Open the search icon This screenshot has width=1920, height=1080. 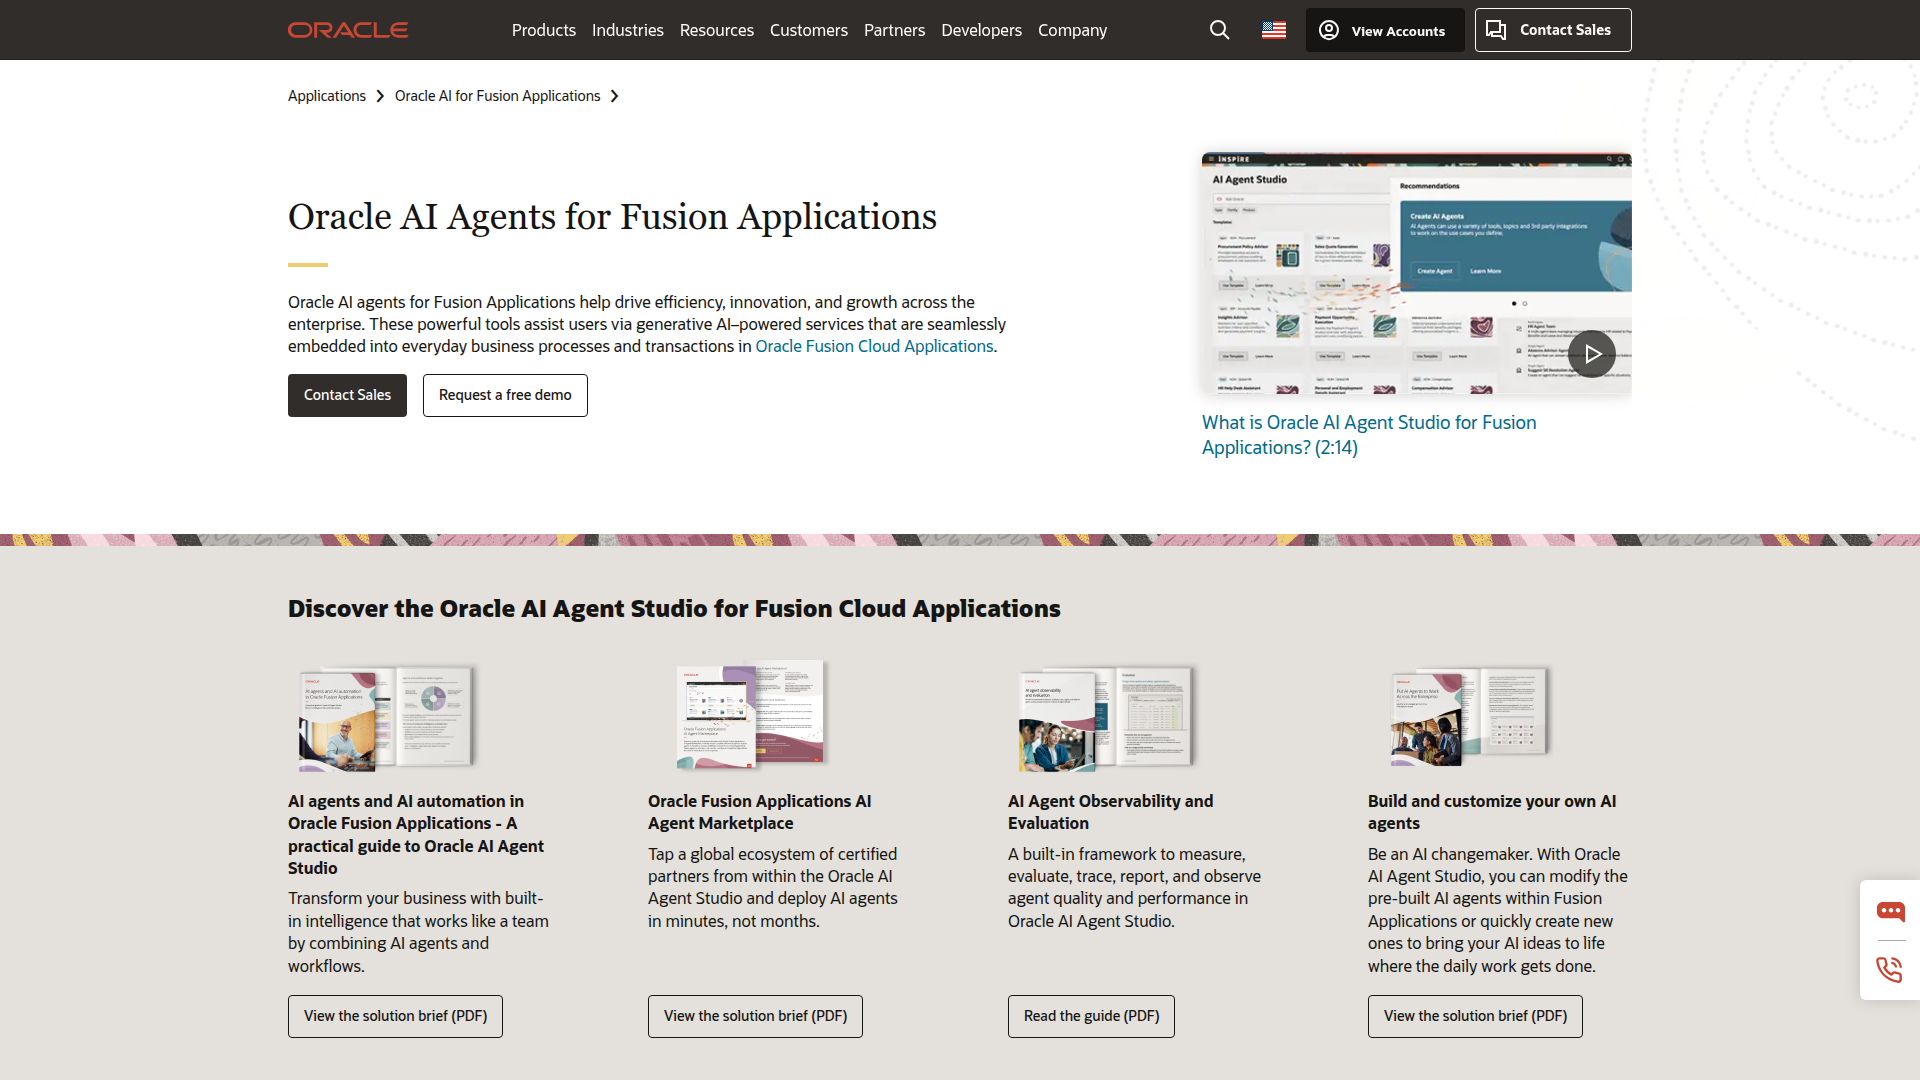pyautogui.click(x=1219, y=30)
